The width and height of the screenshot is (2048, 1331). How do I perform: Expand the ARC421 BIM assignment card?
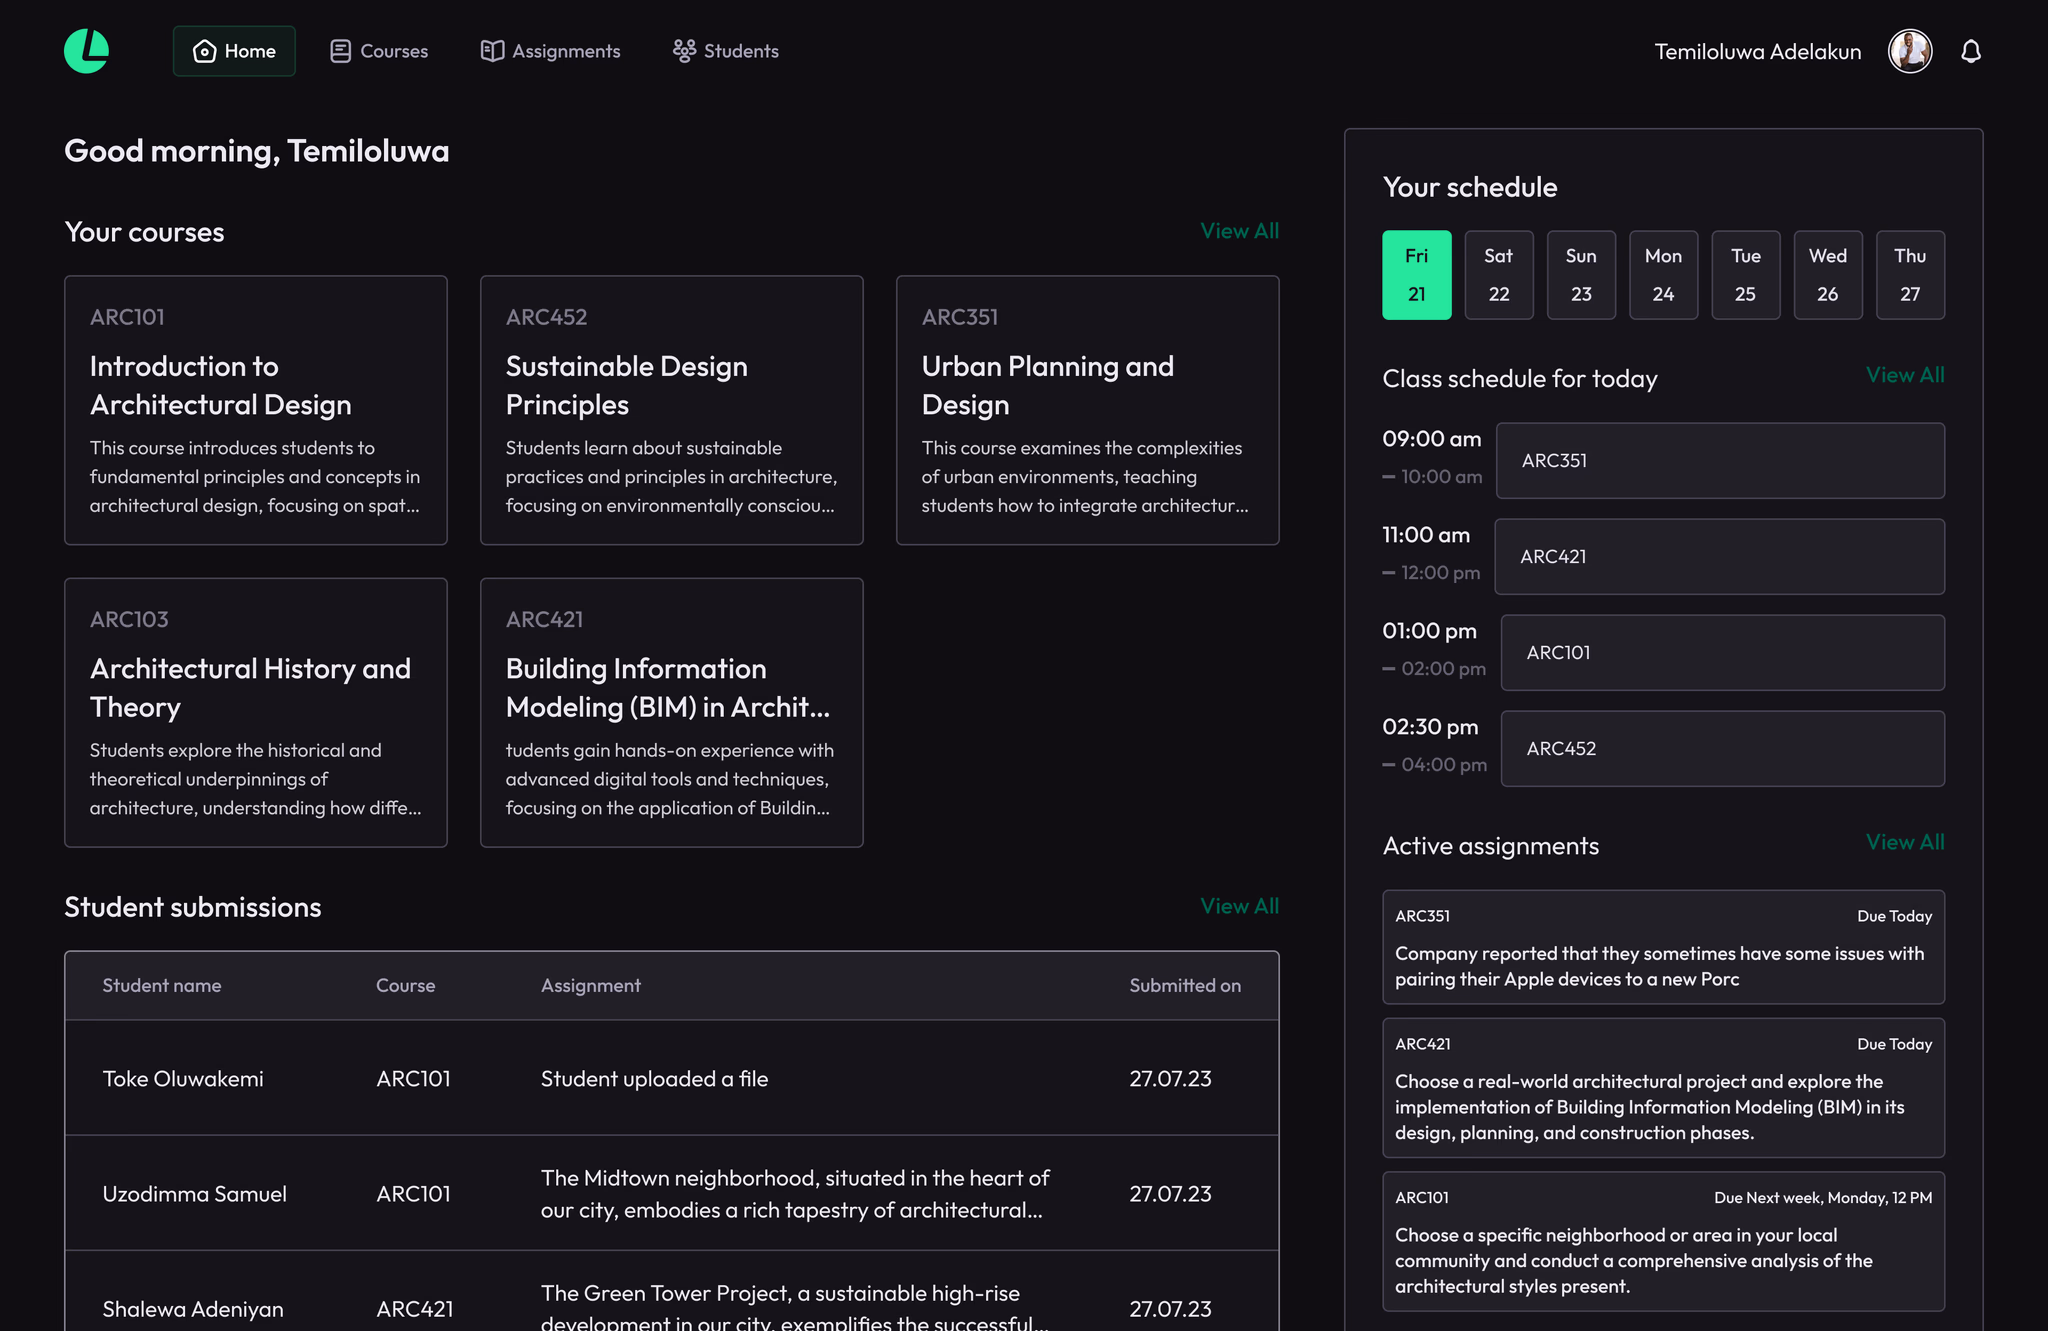(1662, 1088)
